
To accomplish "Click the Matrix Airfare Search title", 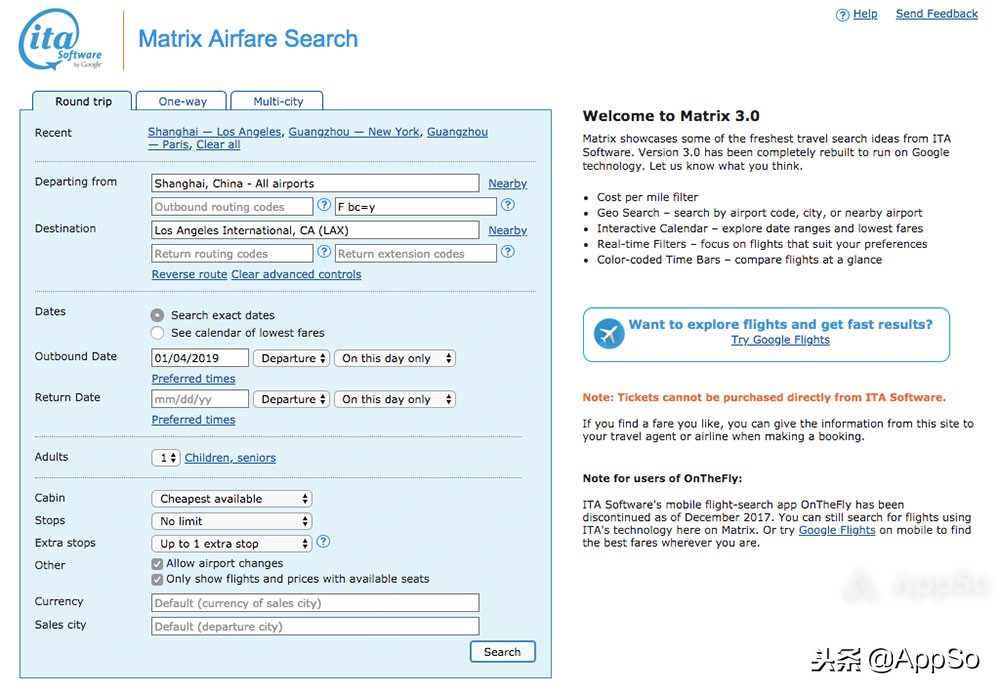I will click(248, 39).
